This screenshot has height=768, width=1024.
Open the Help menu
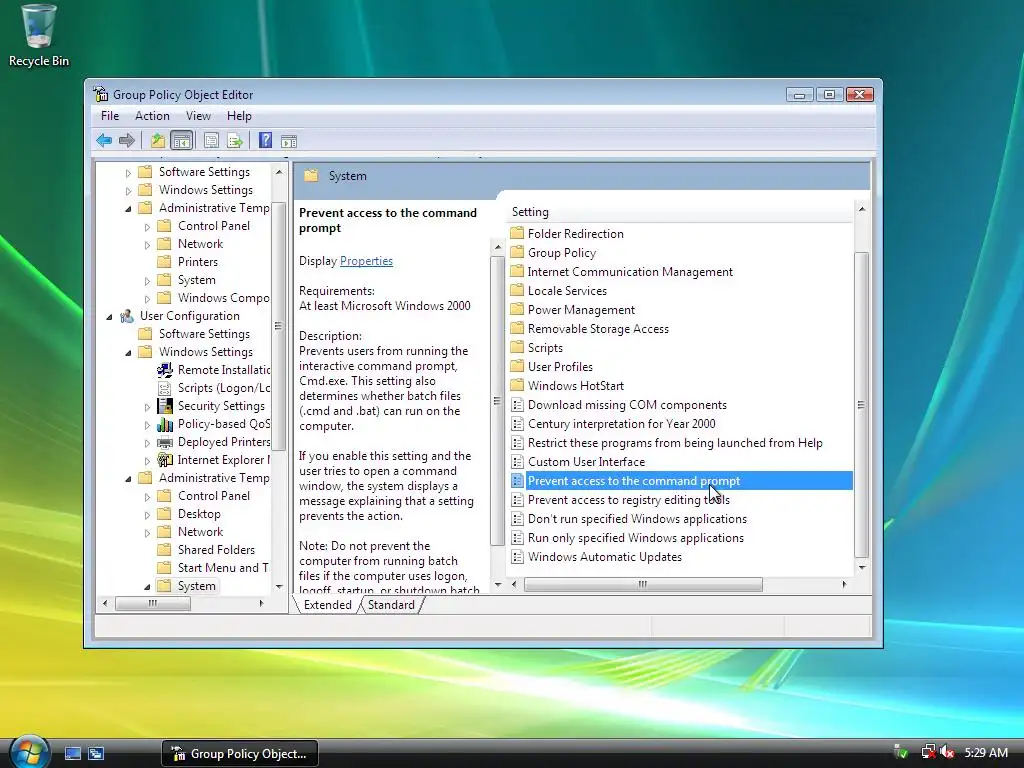(239, 116)
